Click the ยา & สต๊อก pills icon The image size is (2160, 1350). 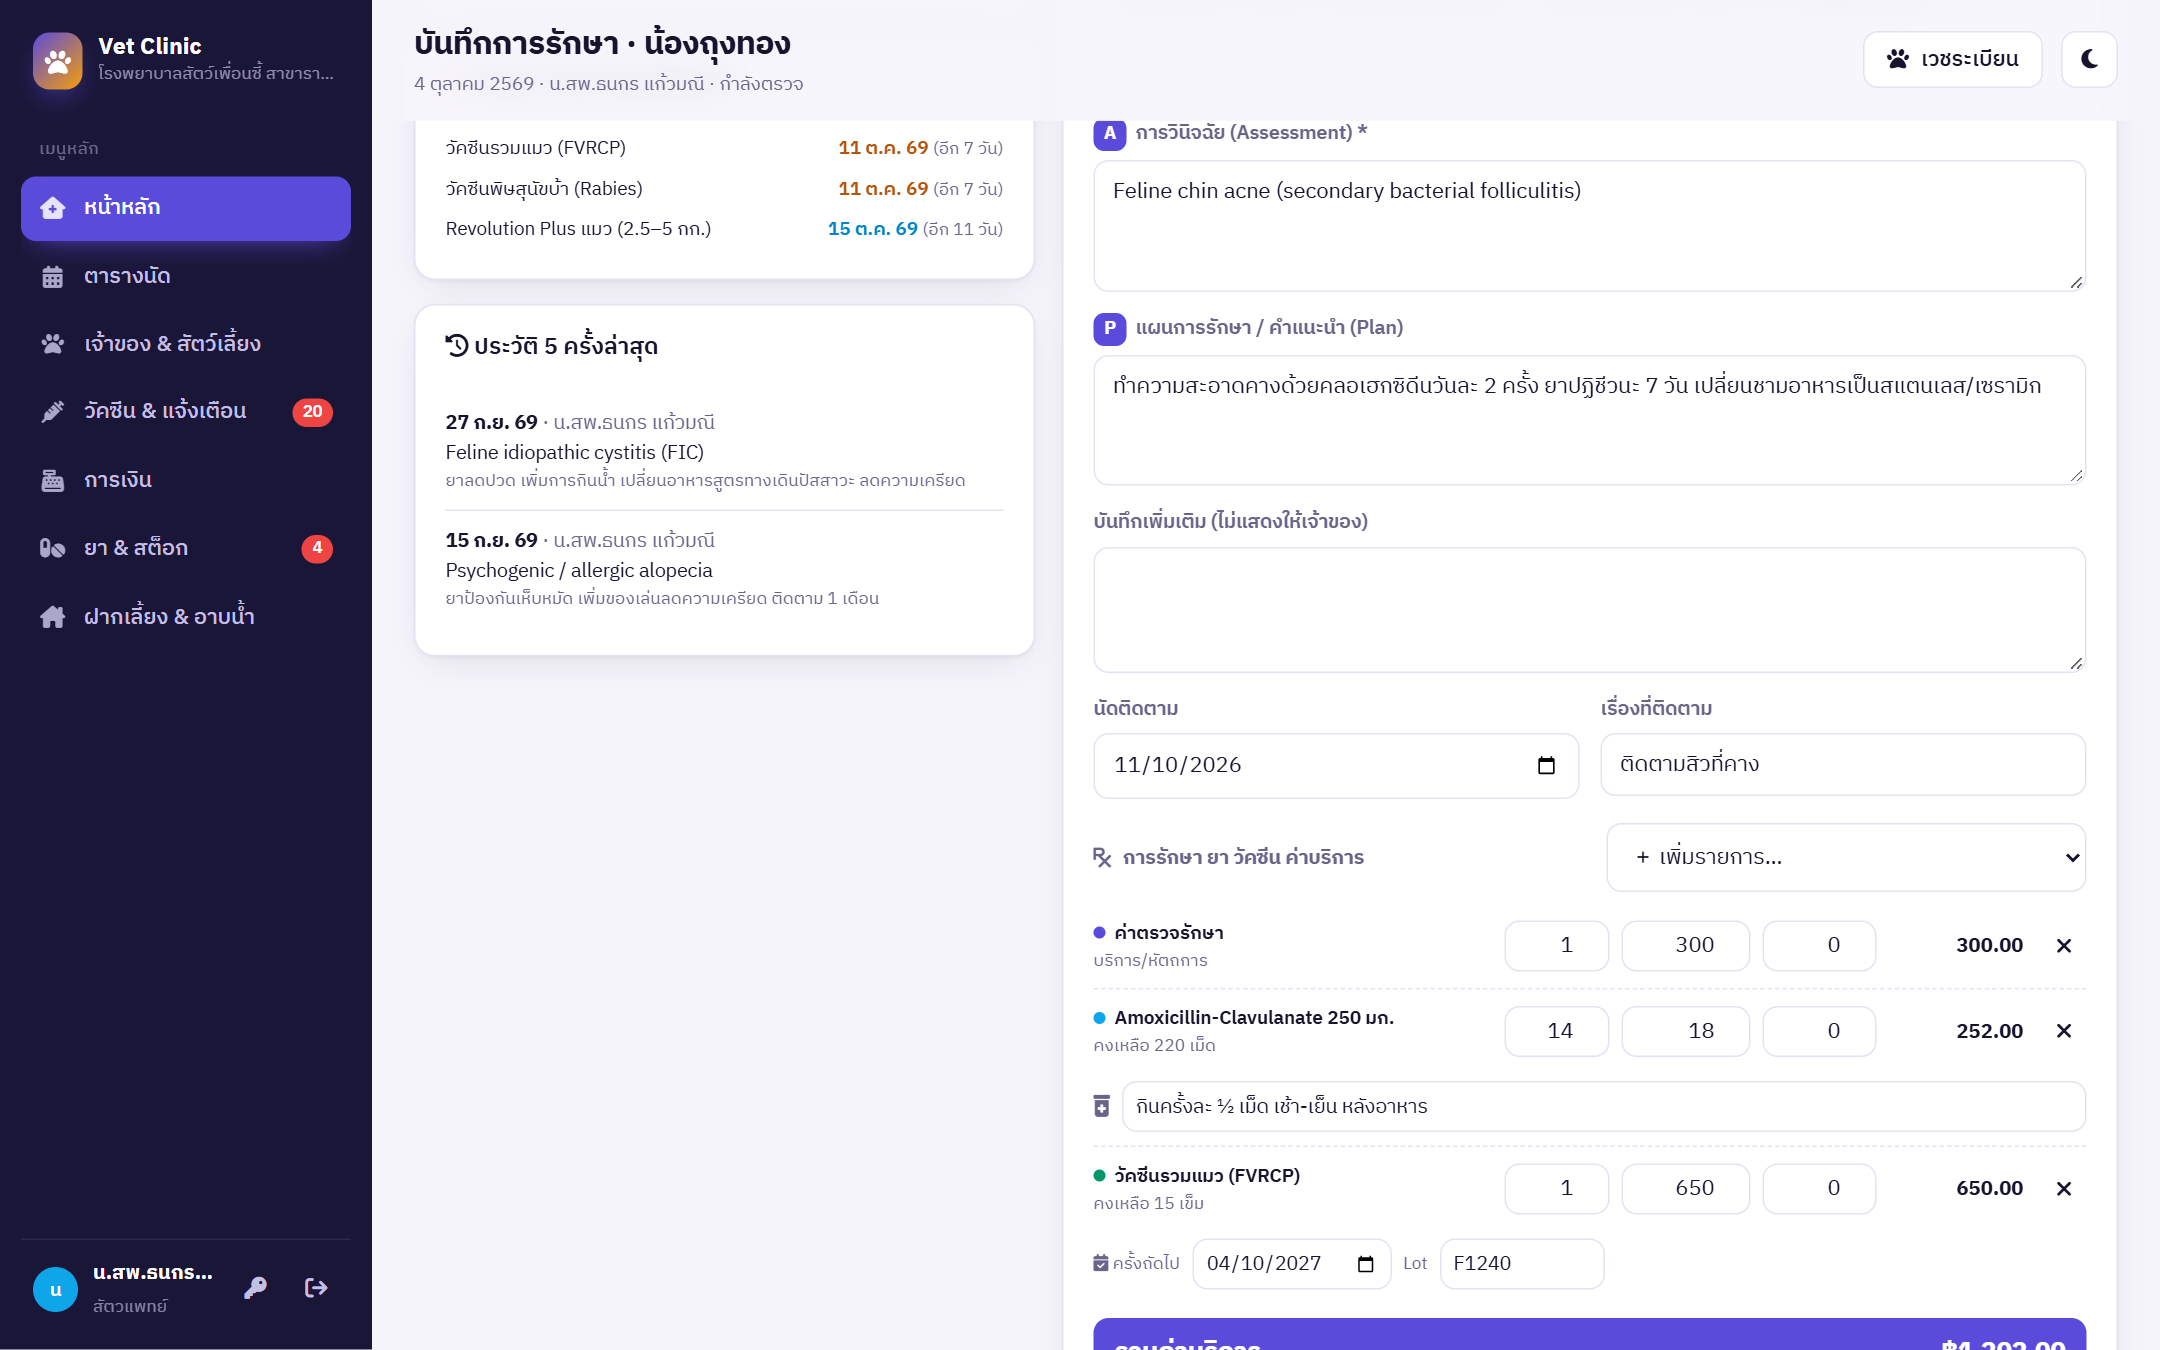[53, 548]
